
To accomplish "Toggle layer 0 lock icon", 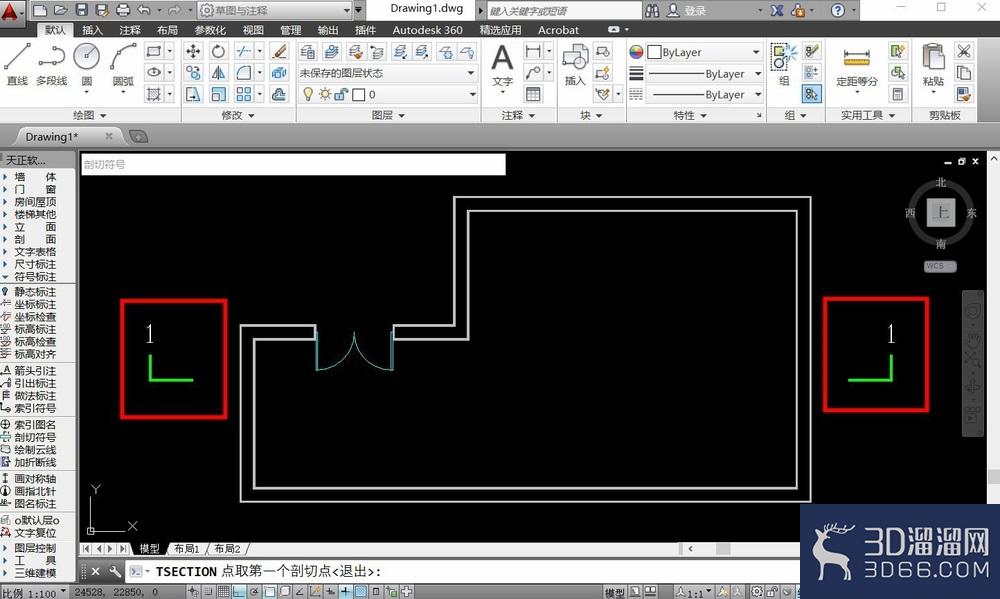I will (341, 94).
